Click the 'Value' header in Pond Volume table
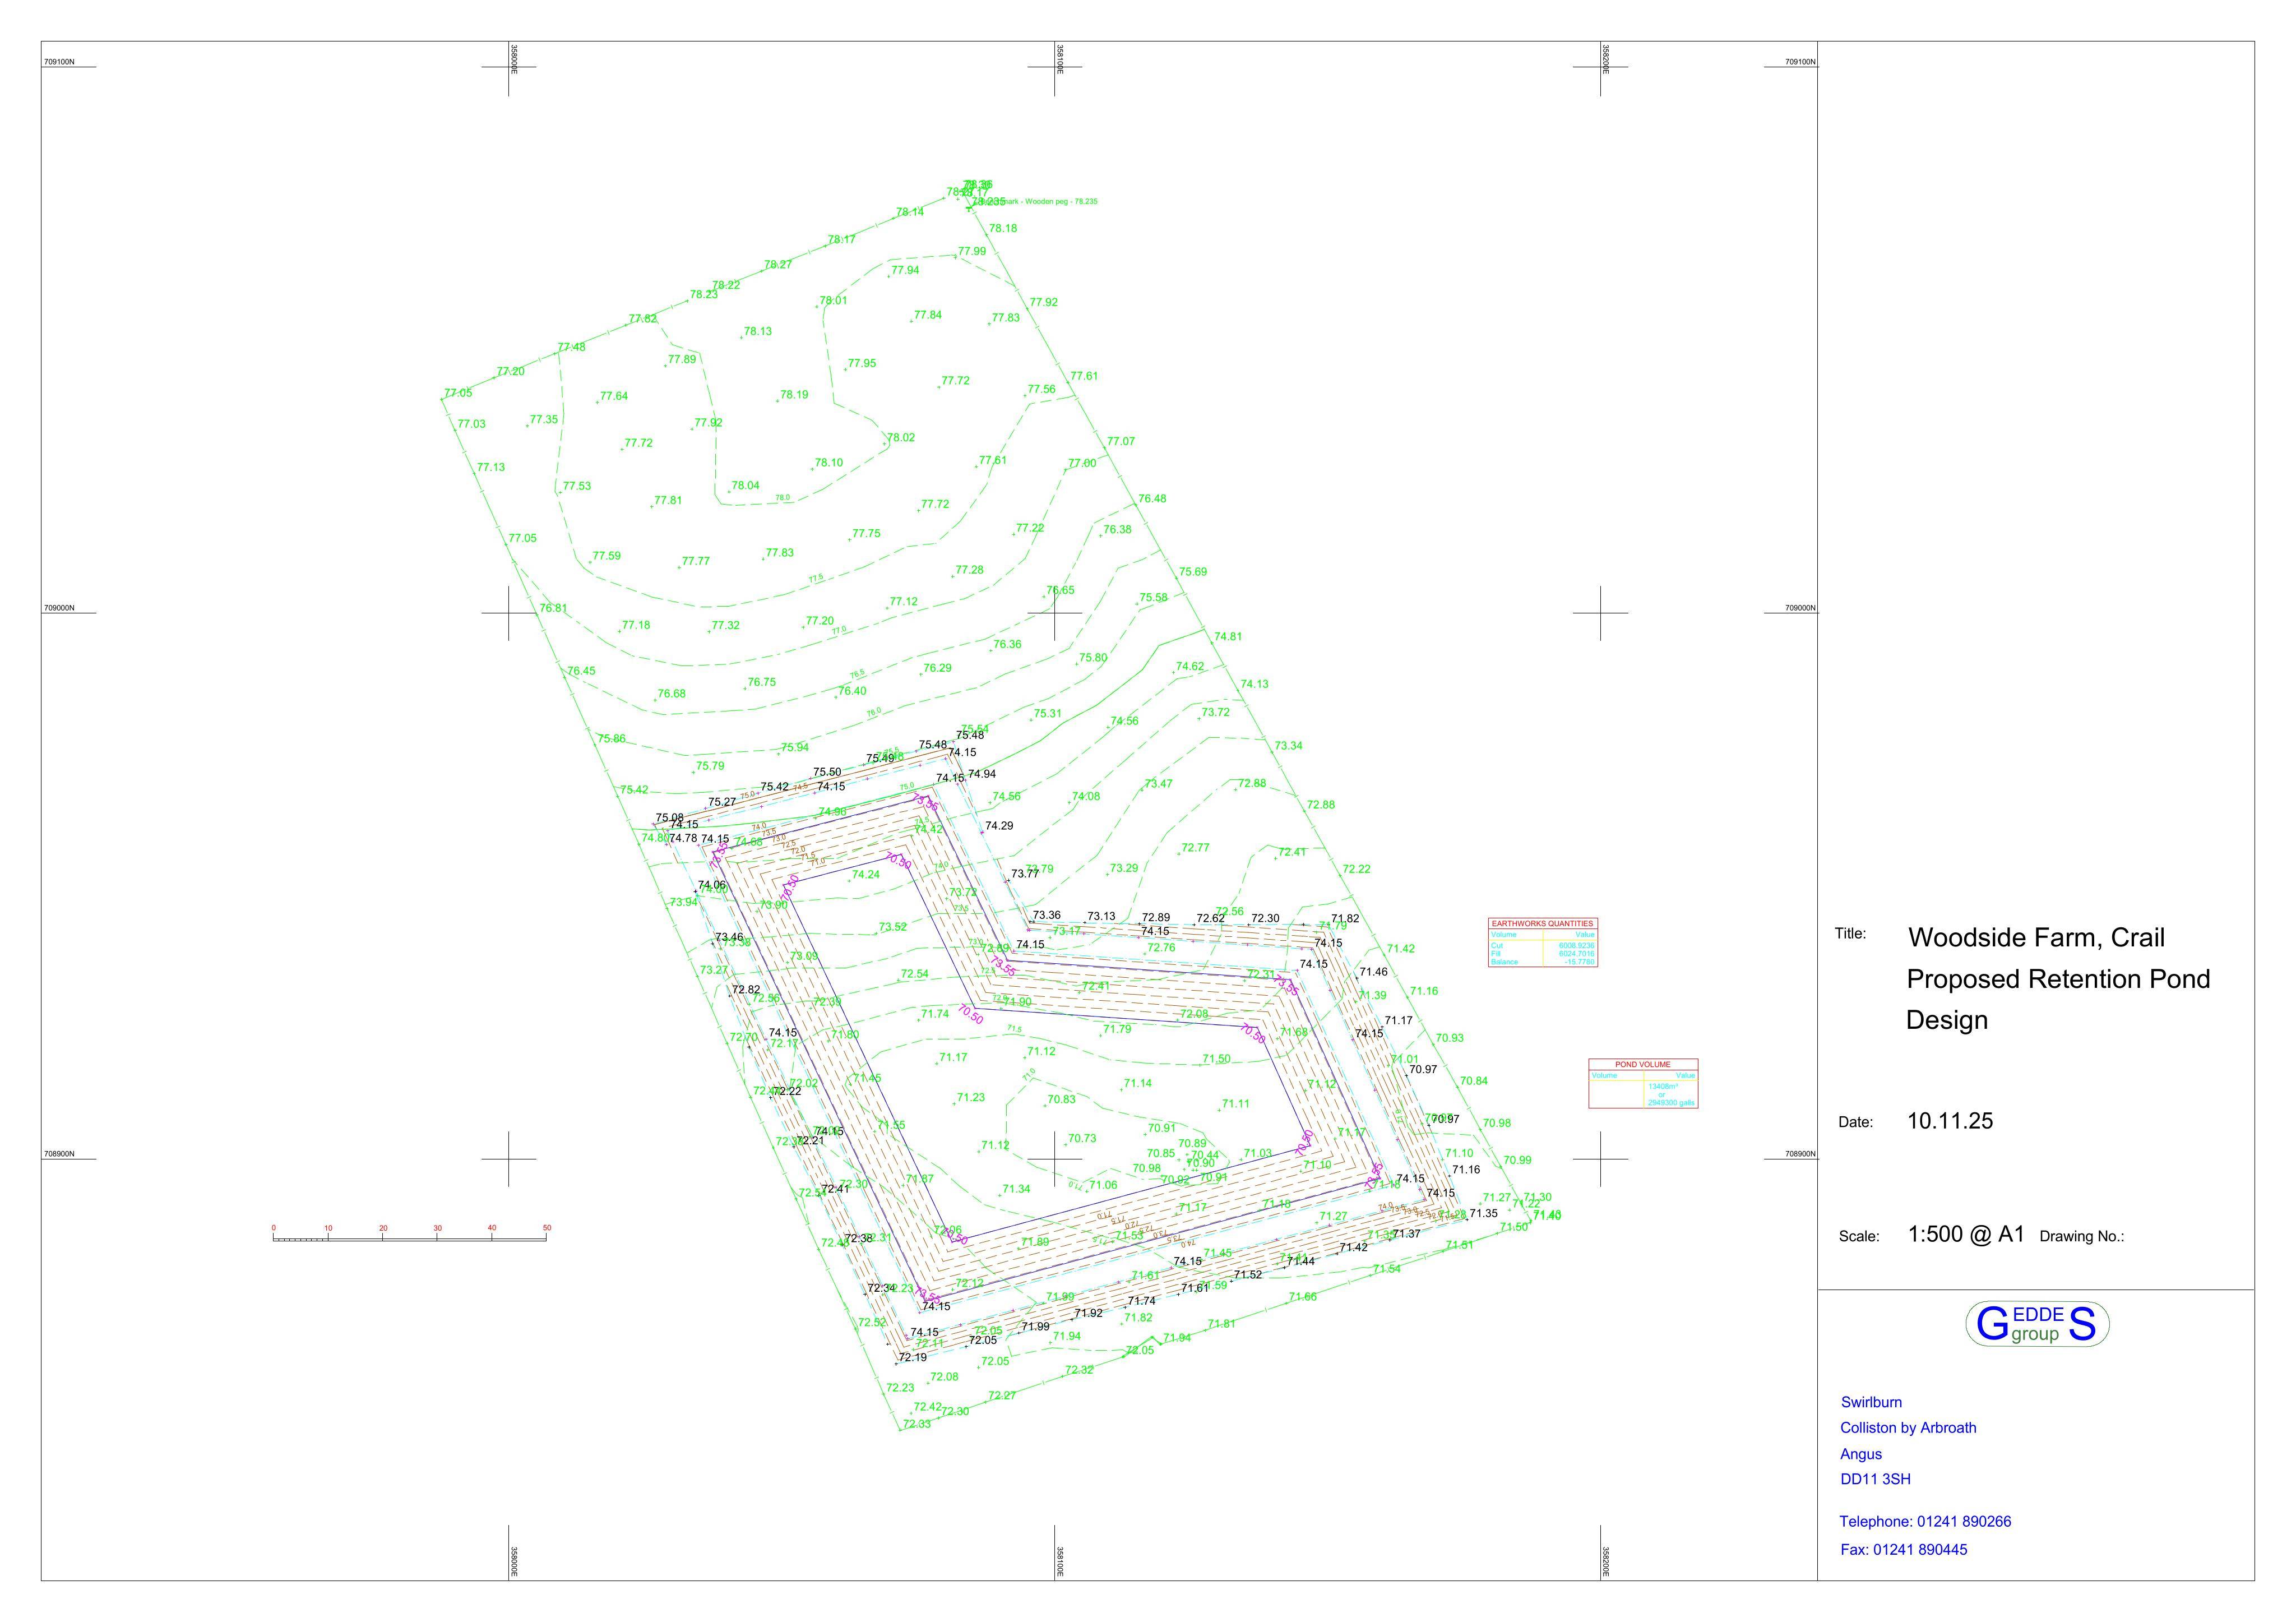This screenshot has width=2296, height=1622. pyautogui.click(x=1685, y=1075)
